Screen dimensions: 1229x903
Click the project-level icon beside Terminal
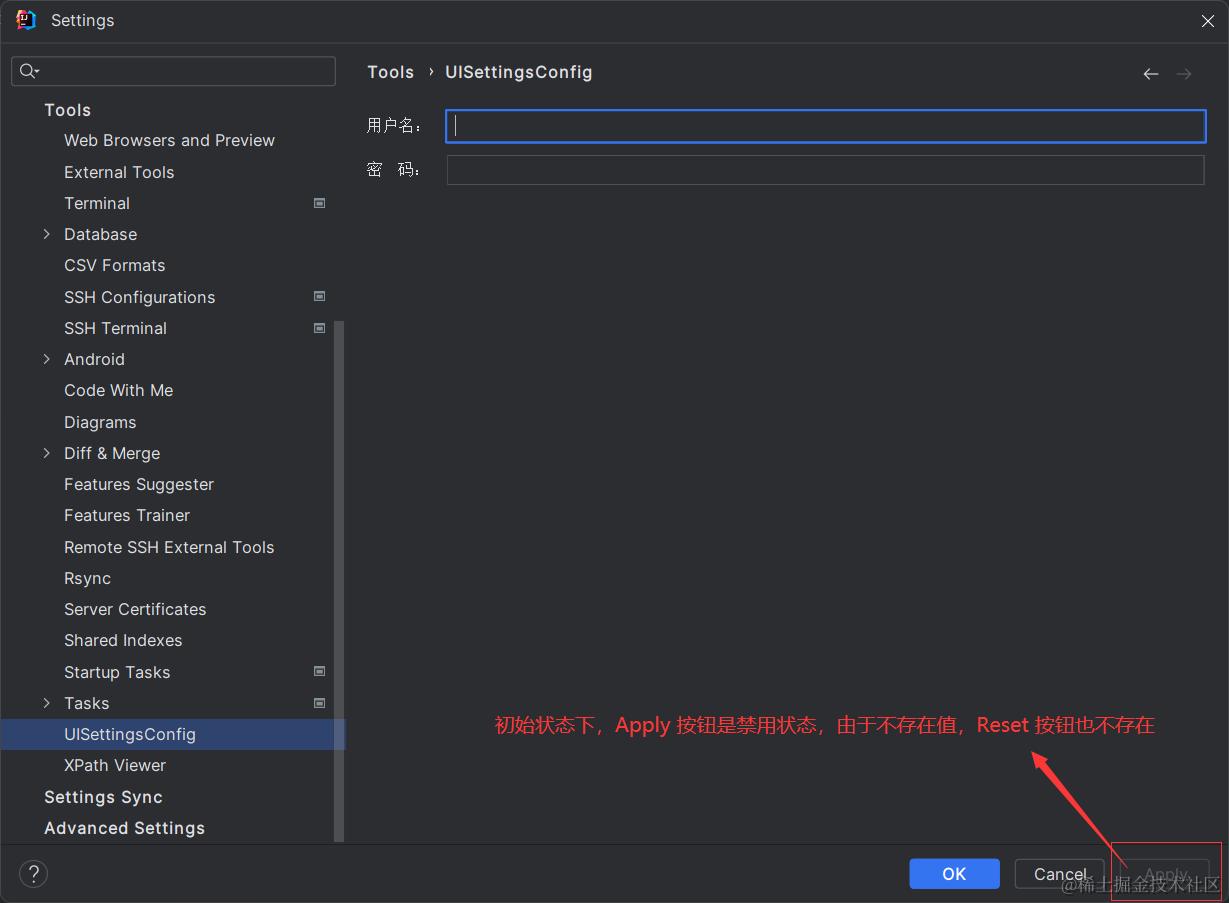[320, 203]
